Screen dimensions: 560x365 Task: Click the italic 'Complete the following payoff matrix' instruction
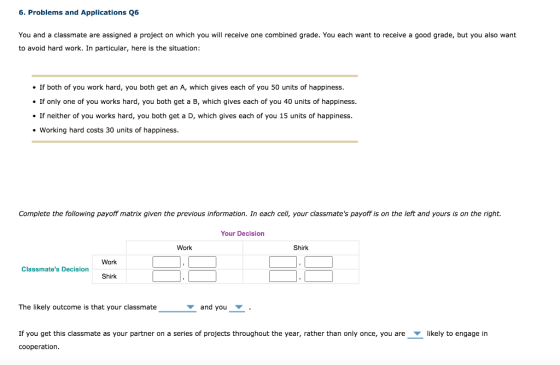click(260, 214)
